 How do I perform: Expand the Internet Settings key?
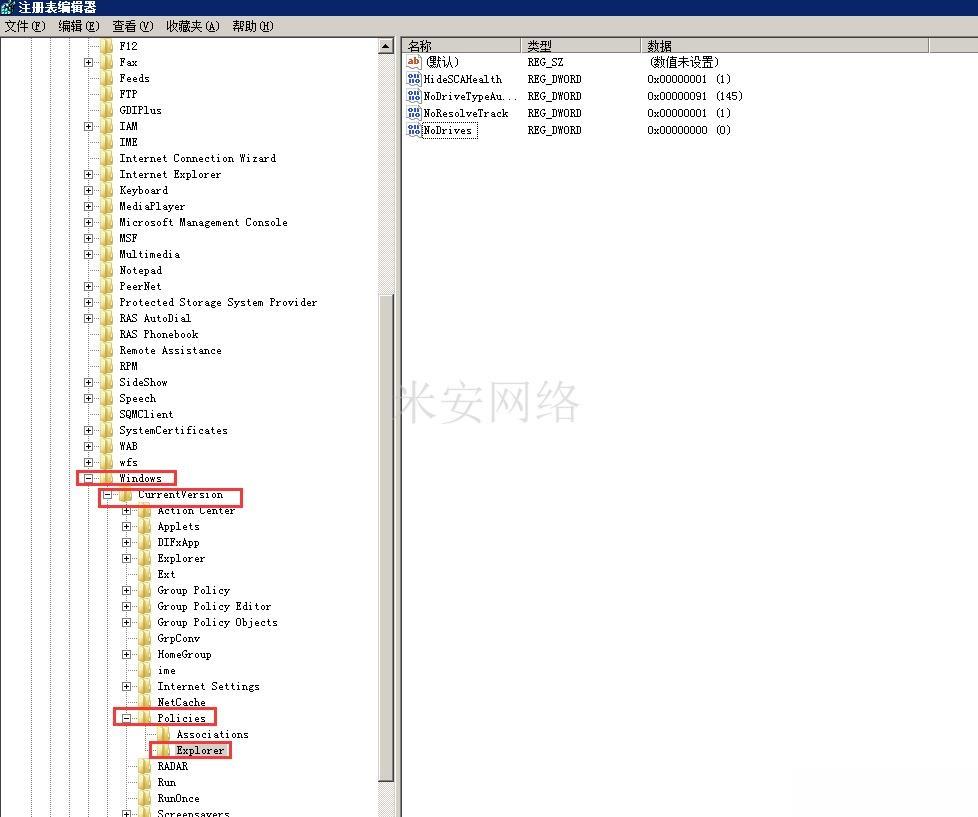tap(127, 686)
